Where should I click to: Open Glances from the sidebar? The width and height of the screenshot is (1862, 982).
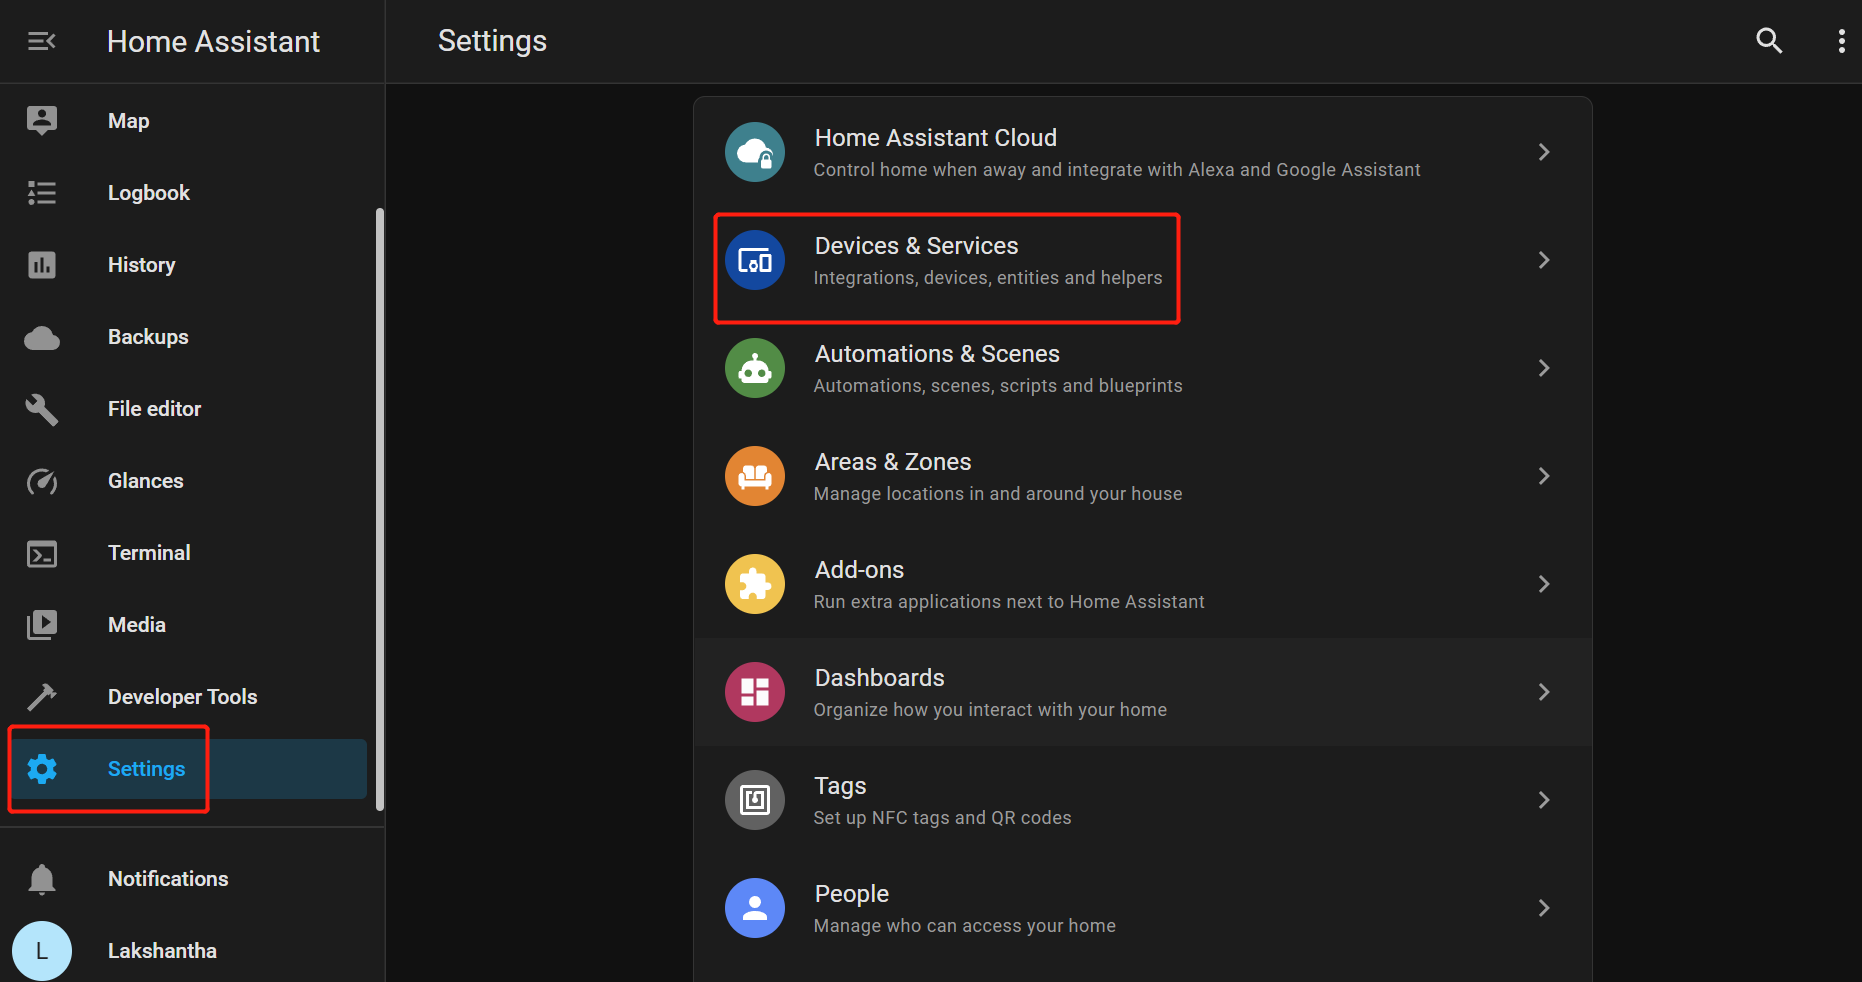[146, 481]
